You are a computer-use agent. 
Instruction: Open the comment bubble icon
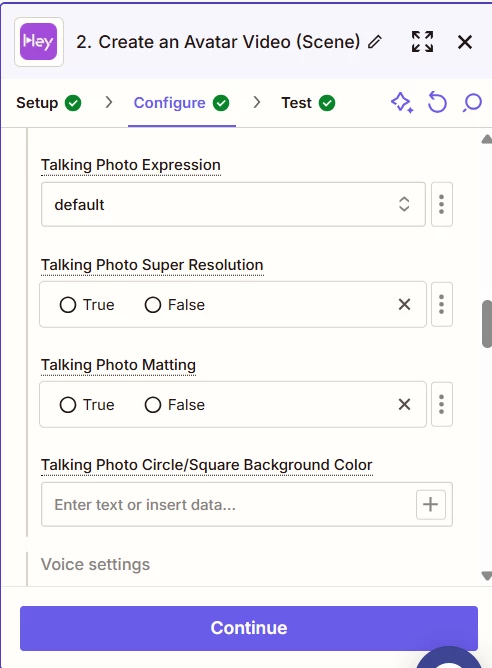[x=472, y=103]
